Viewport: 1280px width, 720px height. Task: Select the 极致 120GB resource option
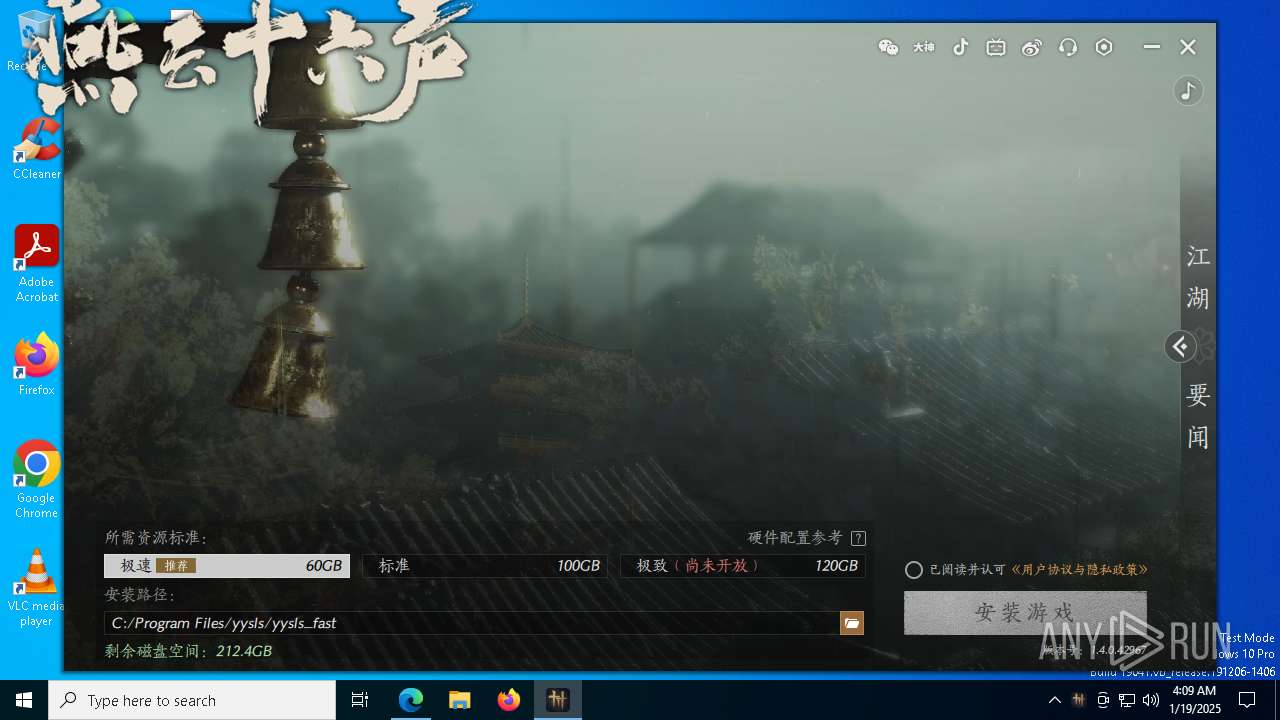[x=742, y=566]
